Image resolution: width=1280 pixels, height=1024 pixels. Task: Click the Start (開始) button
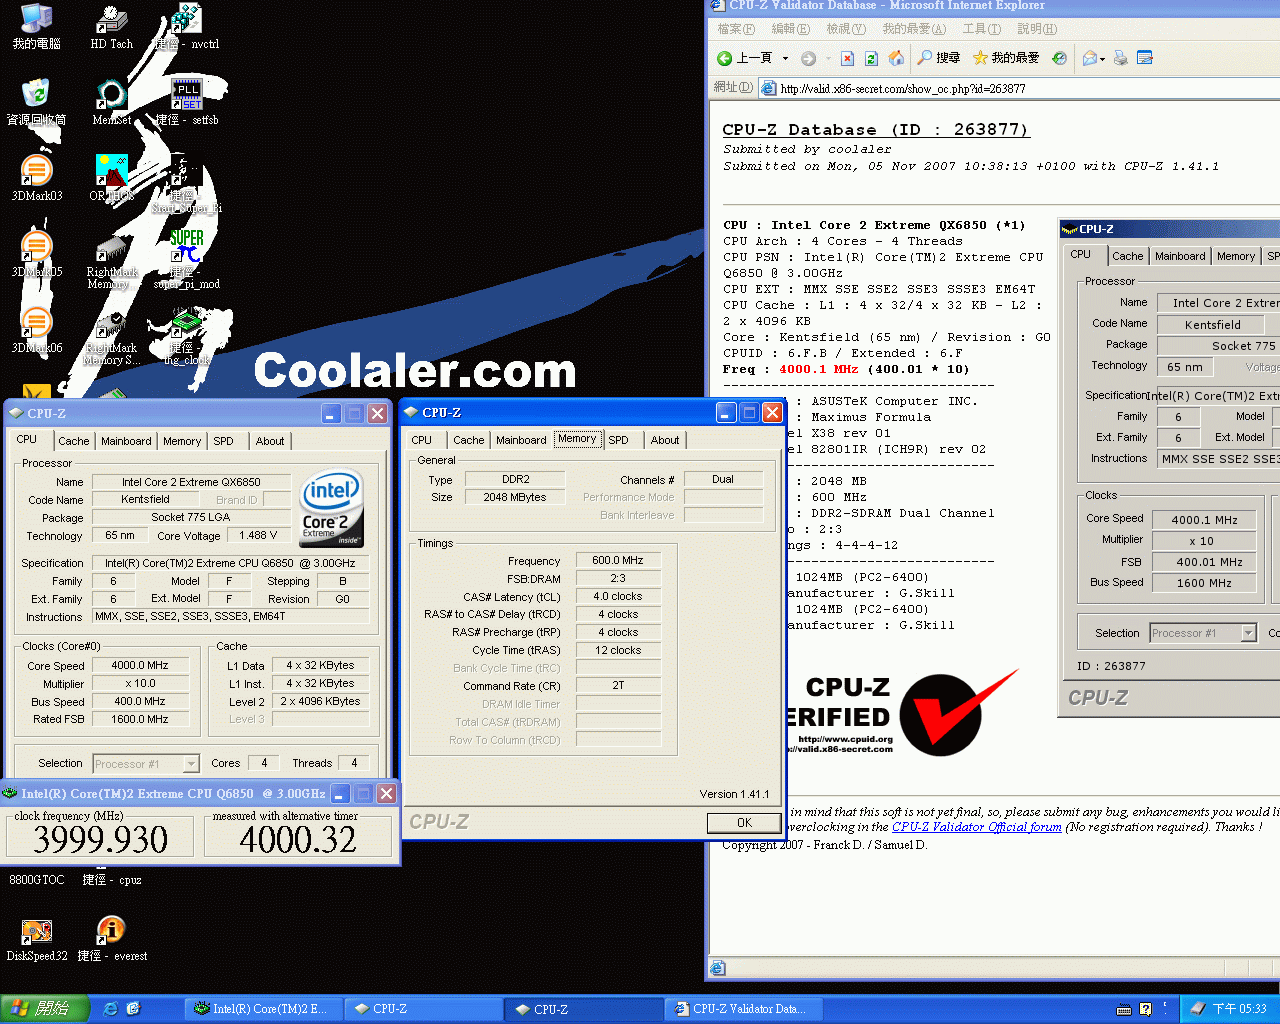click(45, 1009)
